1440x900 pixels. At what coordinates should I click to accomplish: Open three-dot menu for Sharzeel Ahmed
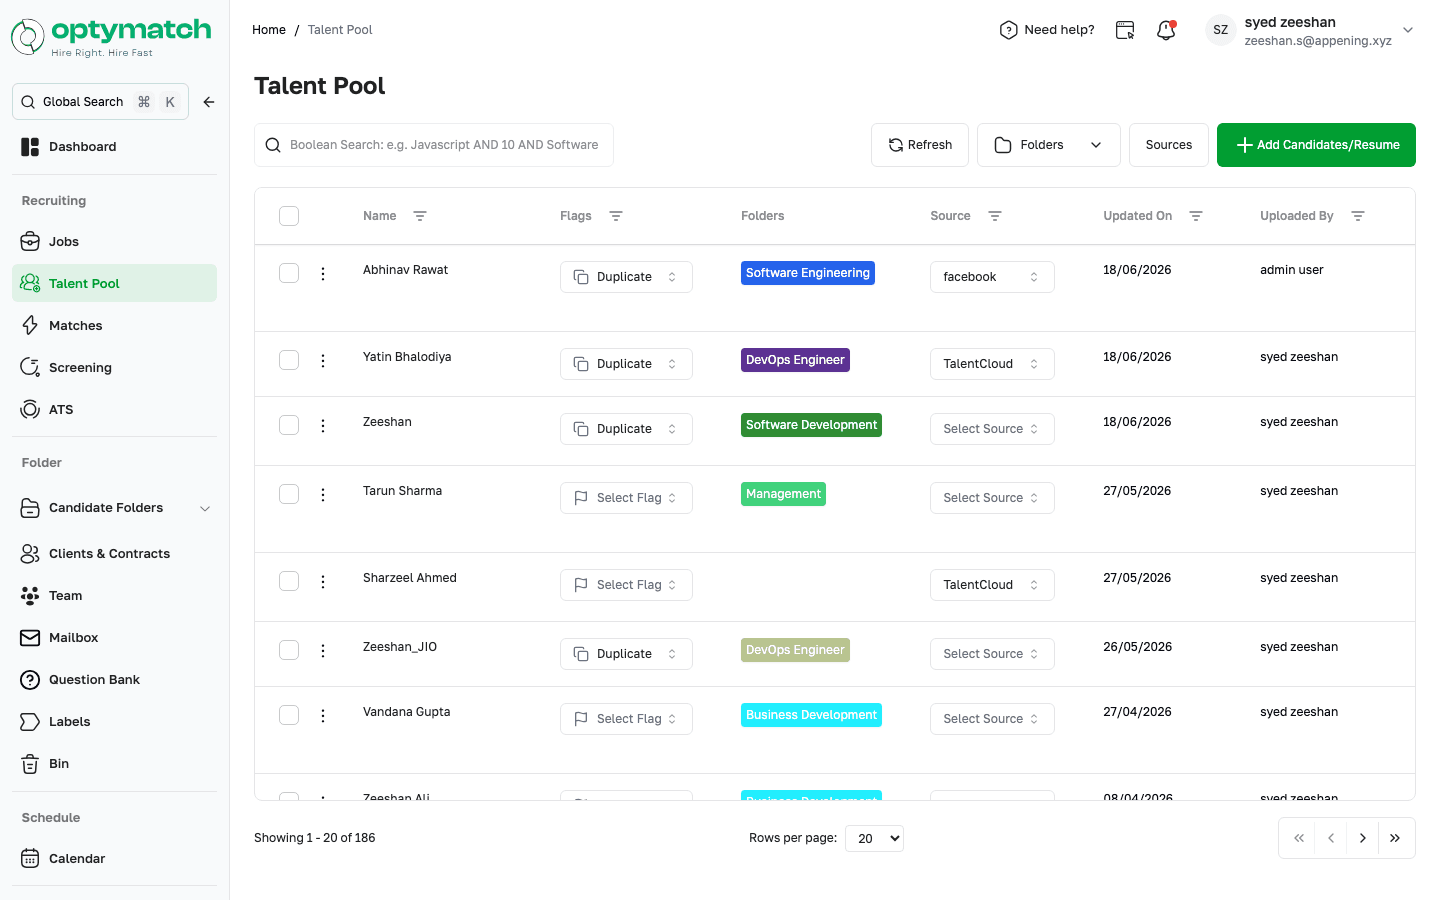pyautogui.click(x=323, y=582)
